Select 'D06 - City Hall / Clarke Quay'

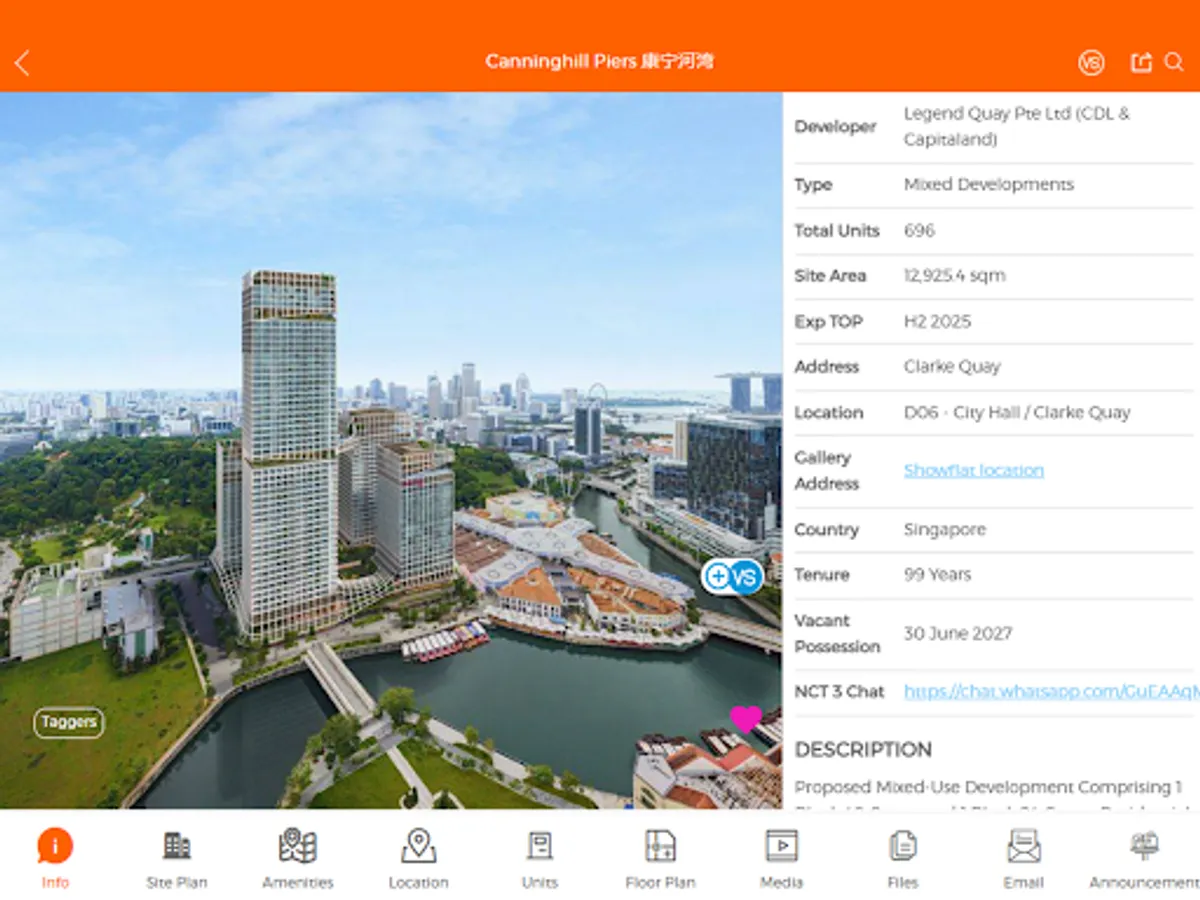tap(1017, 412)
